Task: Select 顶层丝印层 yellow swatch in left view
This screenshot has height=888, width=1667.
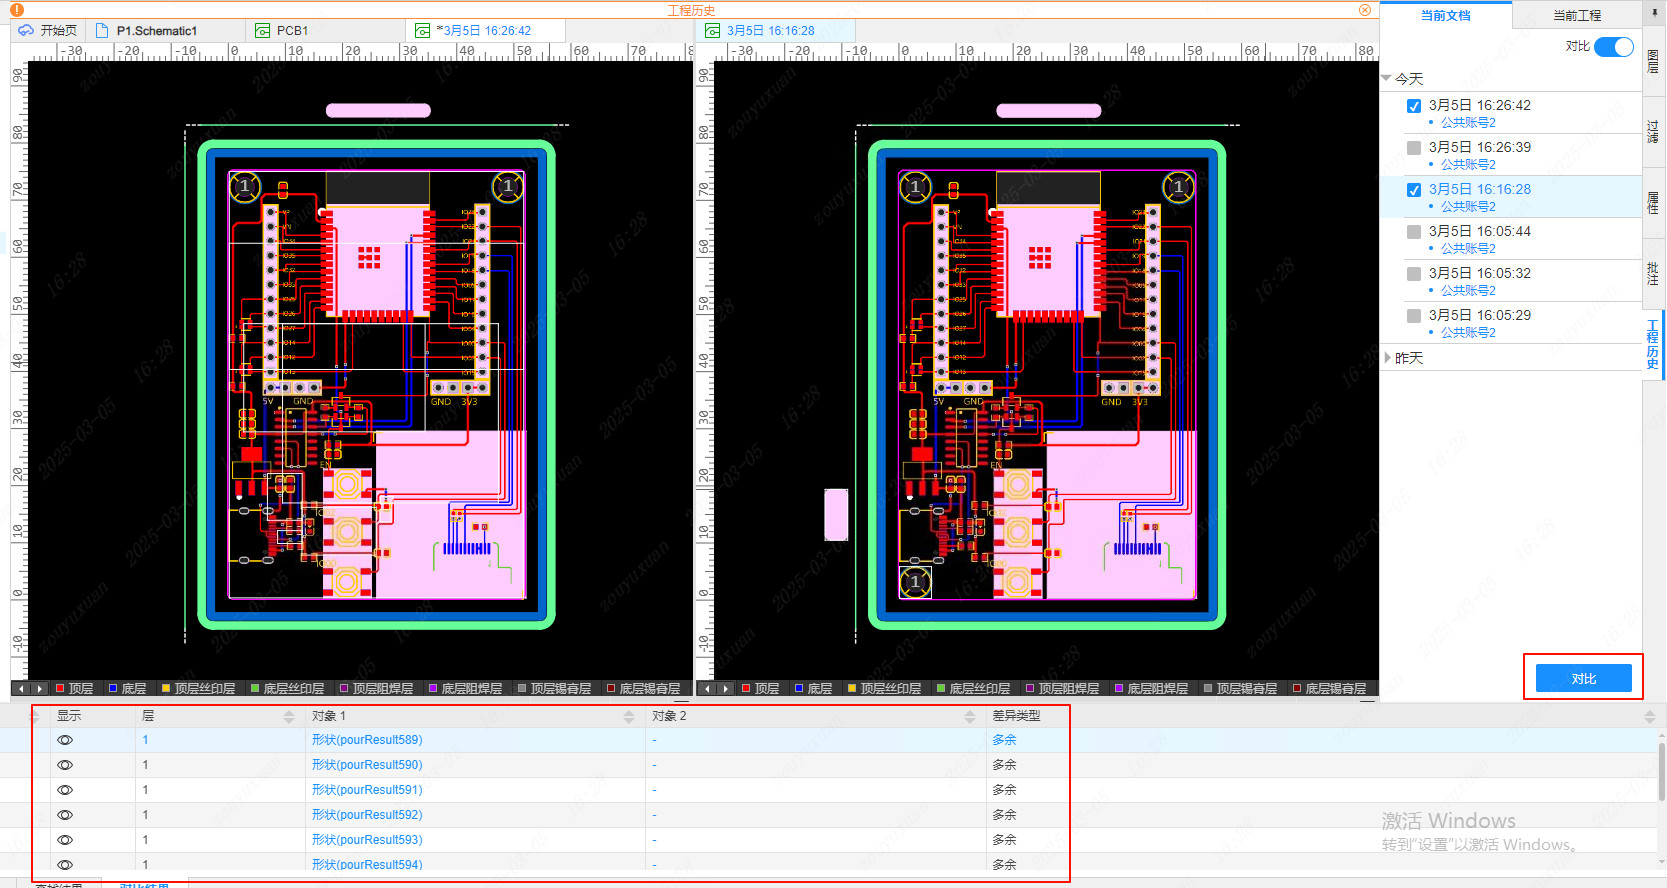Action: [x=166, y=688]
